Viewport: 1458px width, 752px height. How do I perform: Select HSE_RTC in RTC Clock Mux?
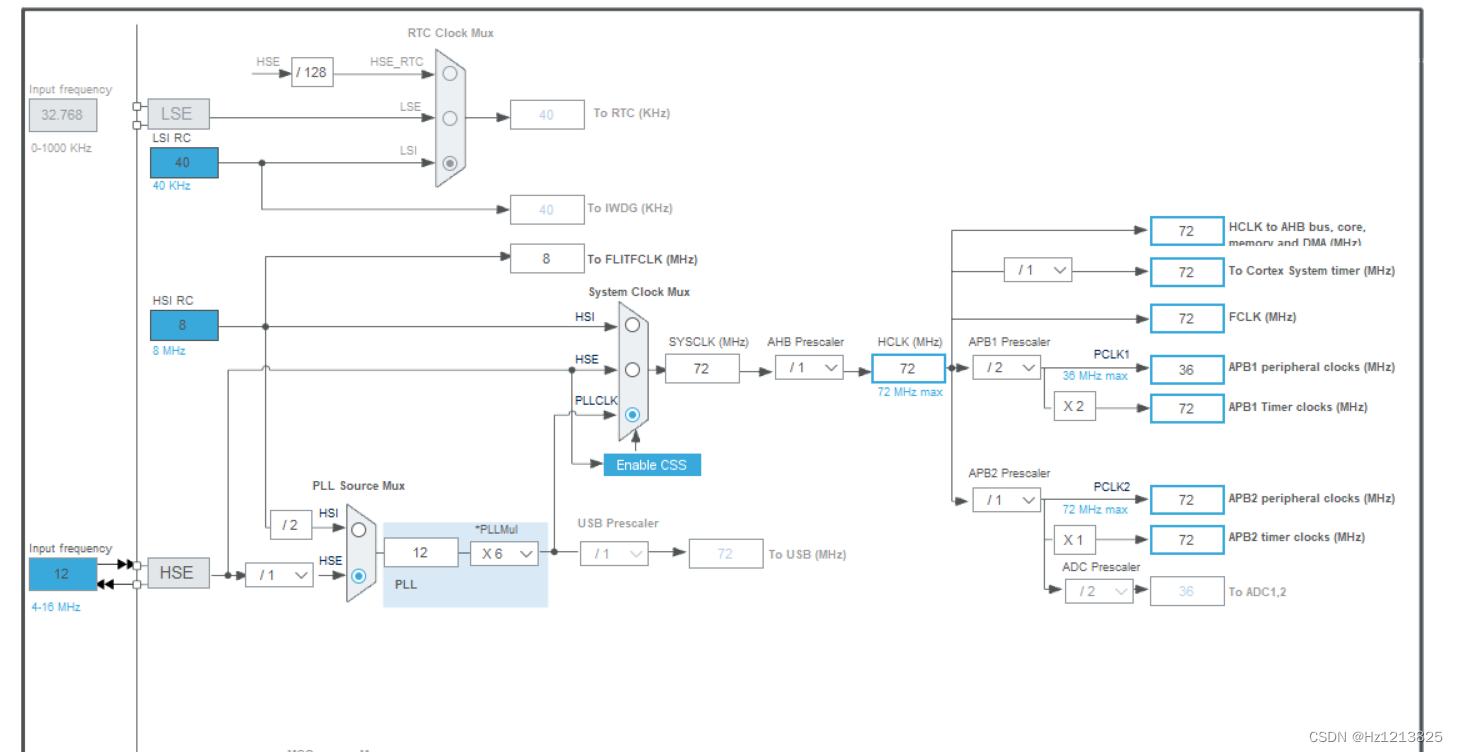coord(450,73)
